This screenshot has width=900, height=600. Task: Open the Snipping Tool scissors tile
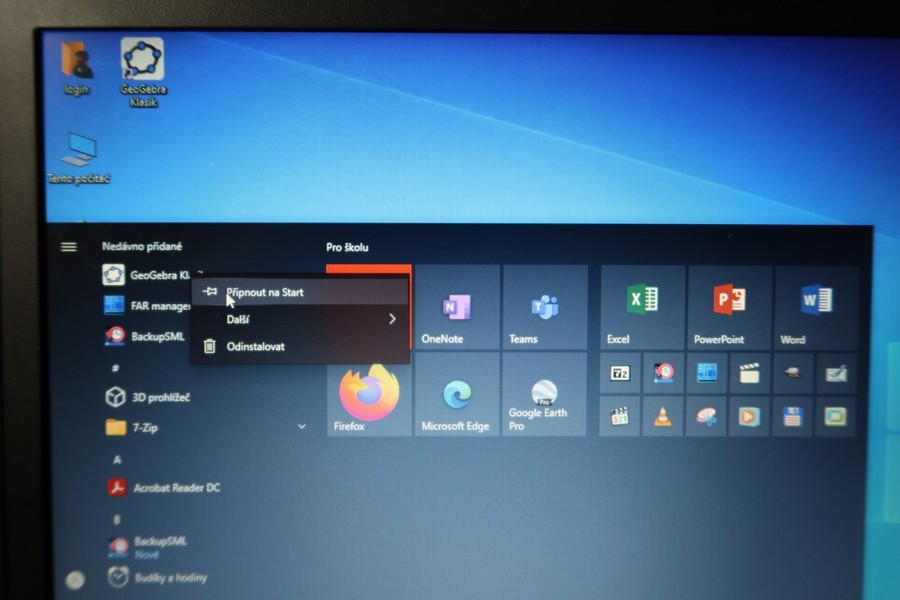click(707, 417)
